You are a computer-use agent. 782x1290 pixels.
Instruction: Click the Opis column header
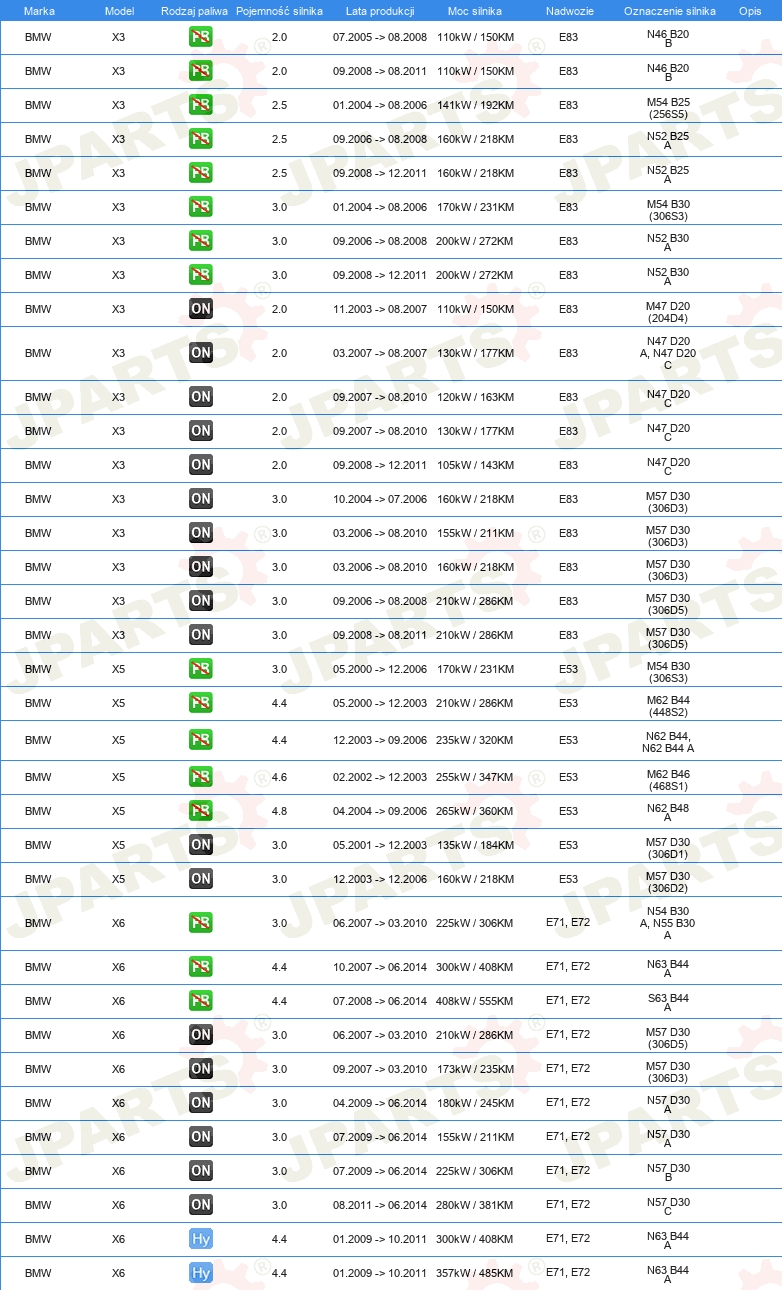tap(749, 10)
